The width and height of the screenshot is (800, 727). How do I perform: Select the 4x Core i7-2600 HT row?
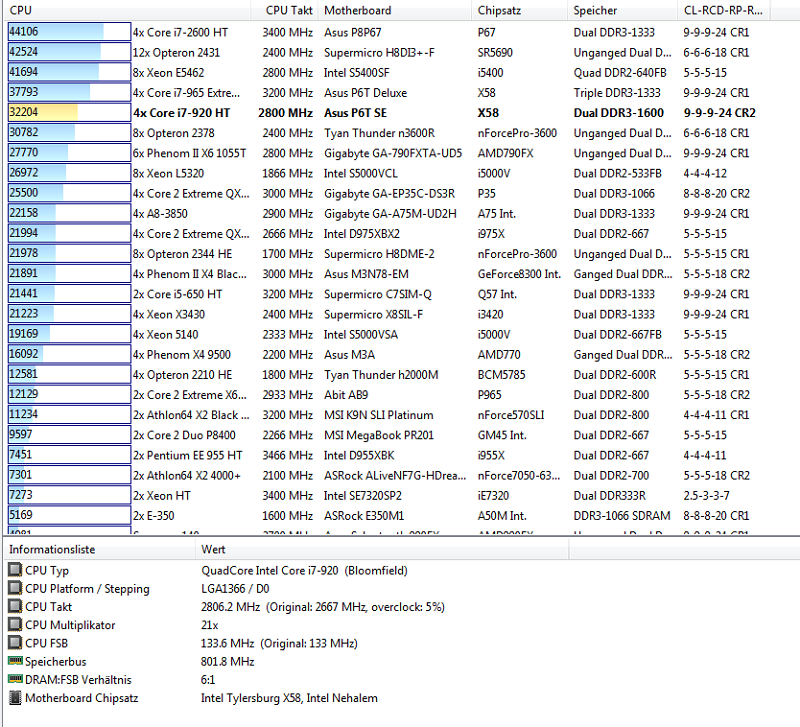pyautogui.click(x=388, y=32)
